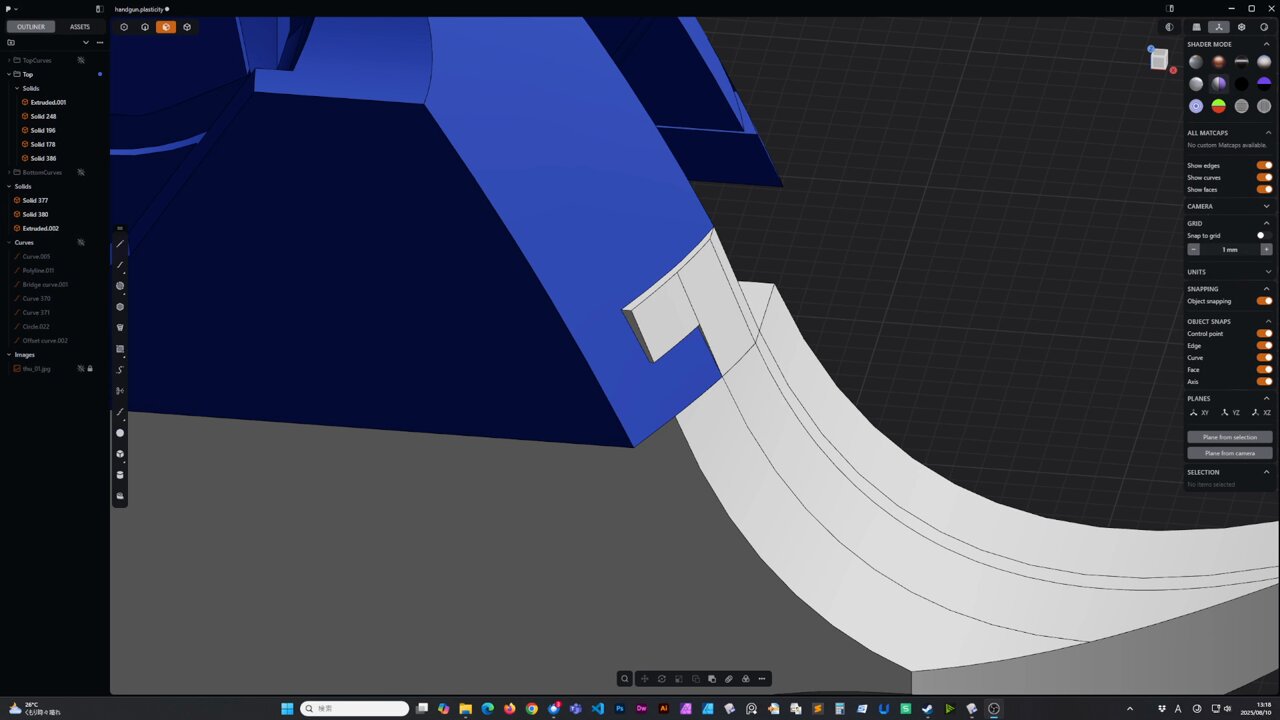The image size is (1280, 720).
Task: Select the line tool in left toolbar
Action: (120, 244)
